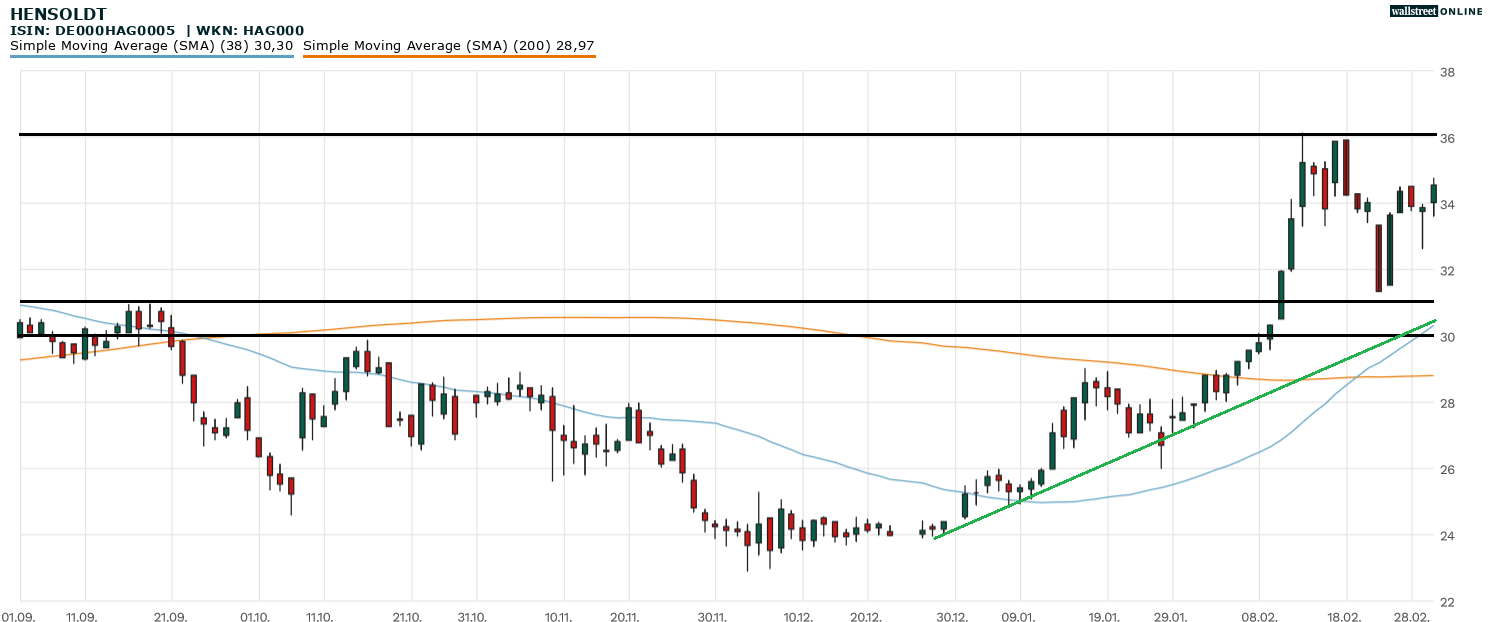Click the green ascending trendline
Image resolution: width=1490 pixels, height=622 pixels.
coord(1180,433)
